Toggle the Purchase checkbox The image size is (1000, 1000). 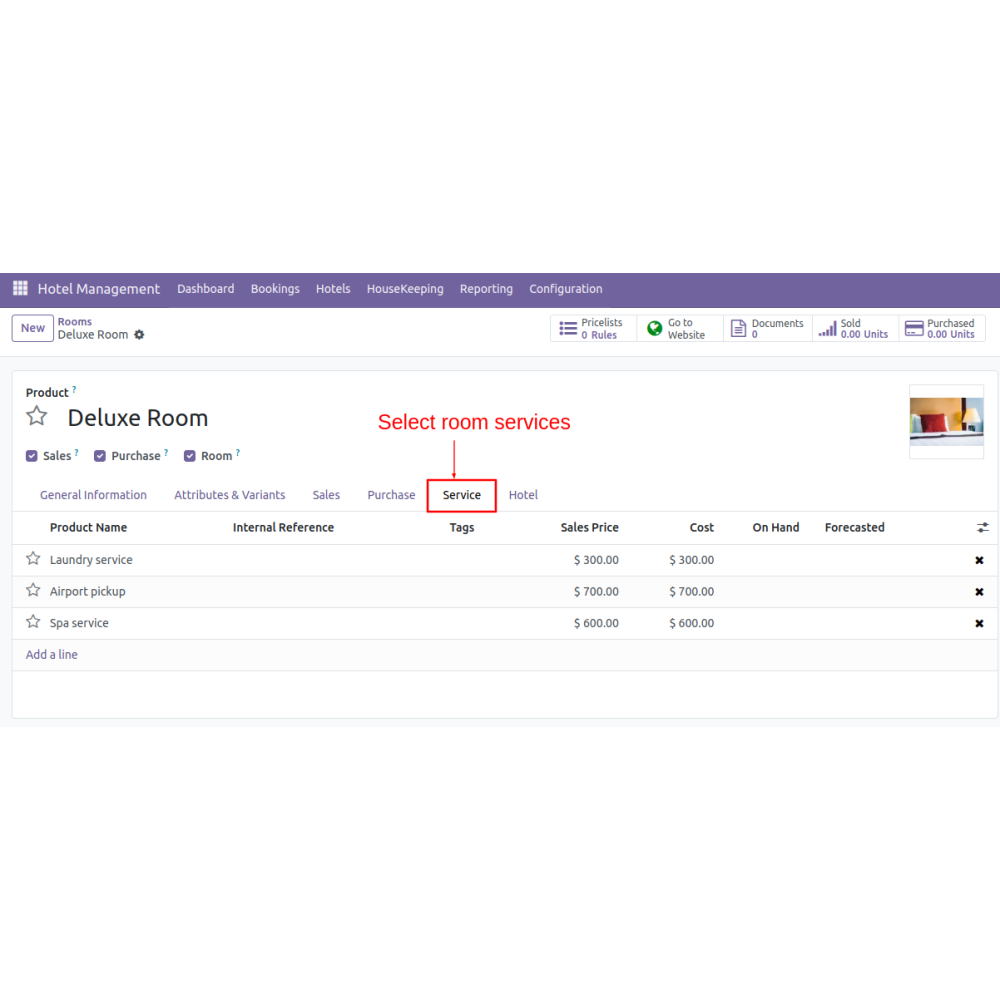[x=100, y=456]
